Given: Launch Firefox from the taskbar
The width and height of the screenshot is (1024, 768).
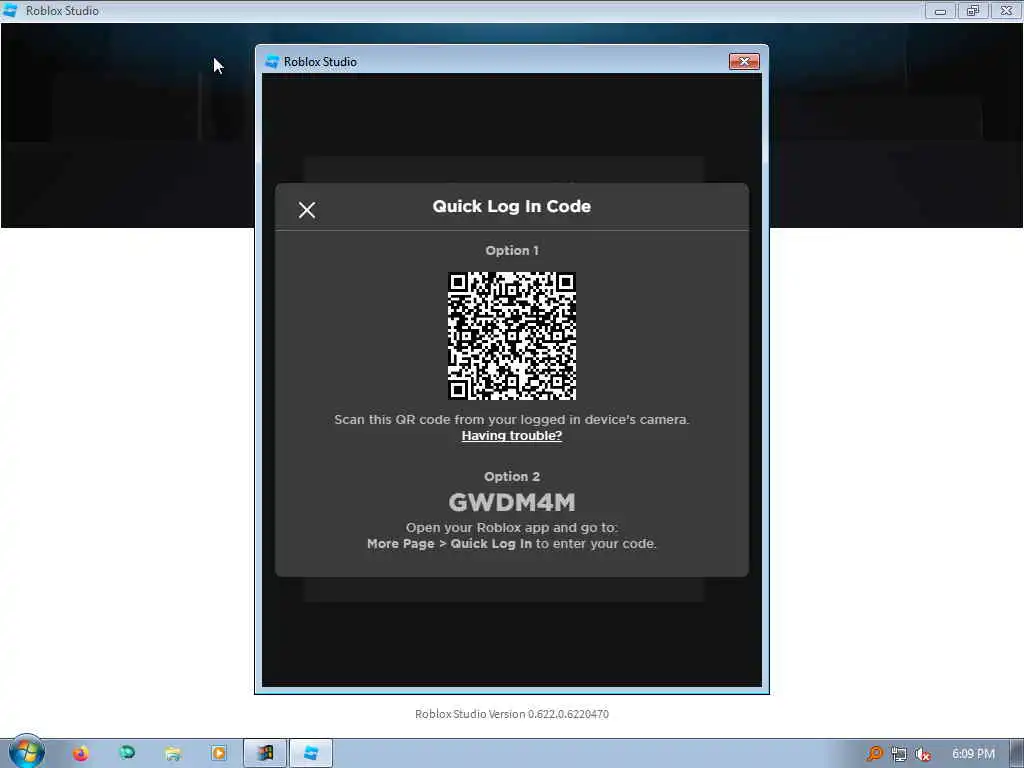Looking at the screenshot, I should tap(81, 754).
